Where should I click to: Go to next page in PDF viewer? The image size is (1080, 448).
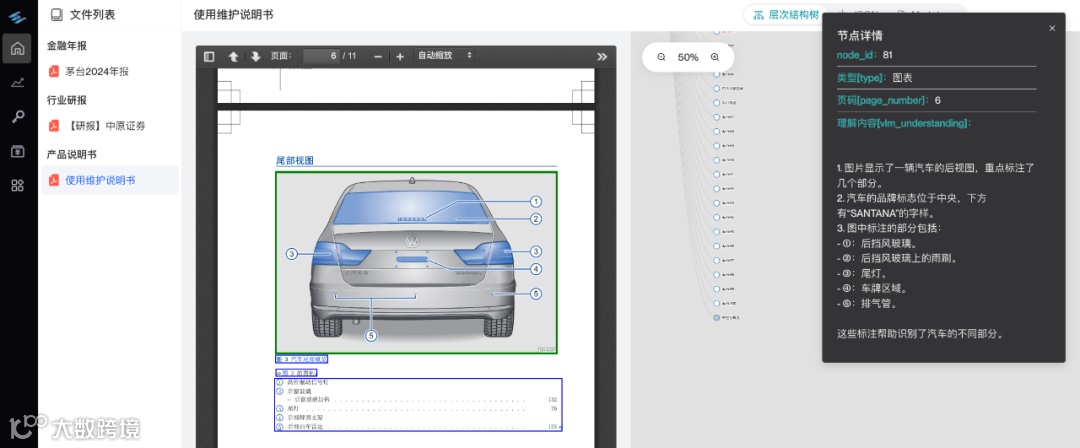tap(256, 57)
